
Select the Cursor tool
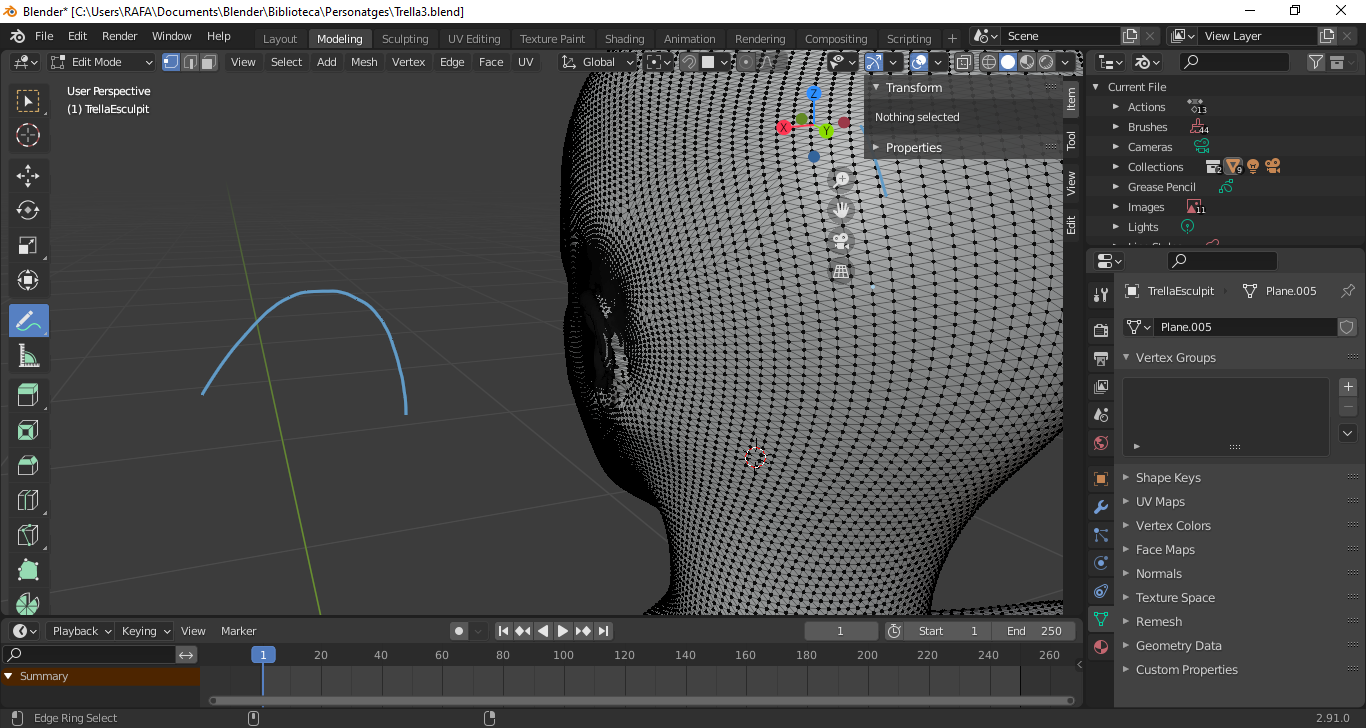click(x=28, y=135)
